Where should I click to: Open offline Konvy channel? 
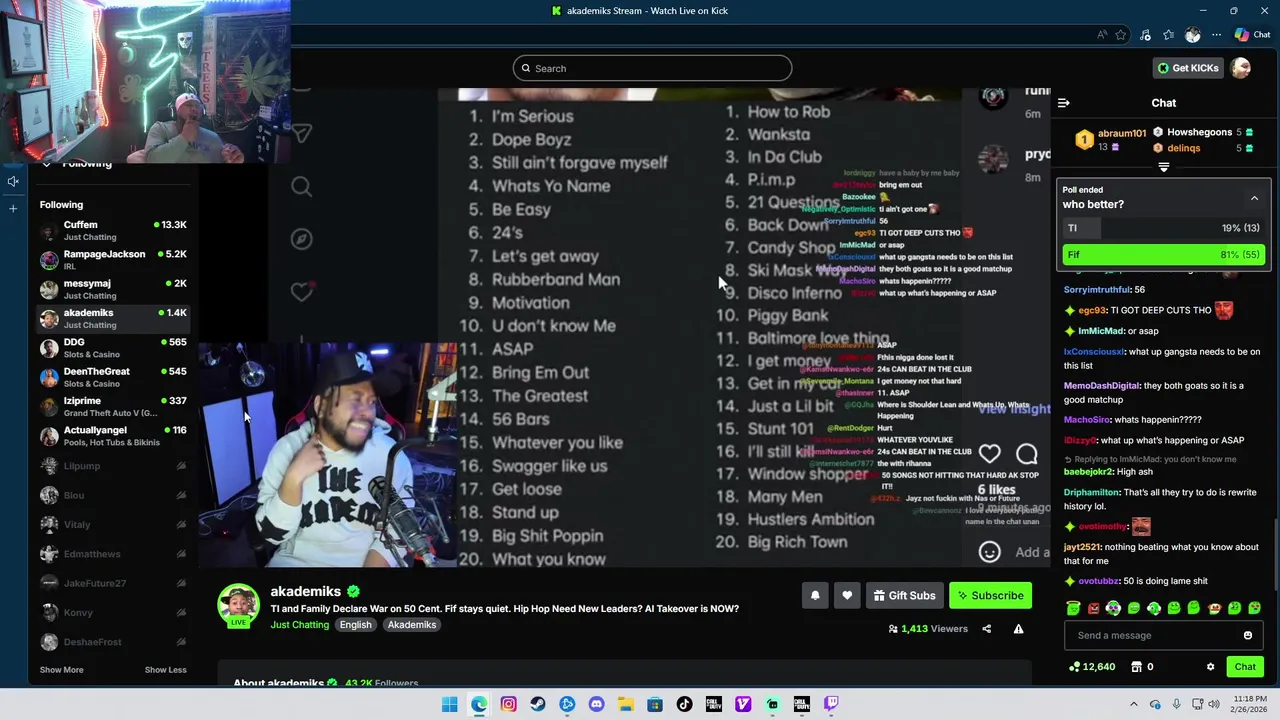pos(113,612)
